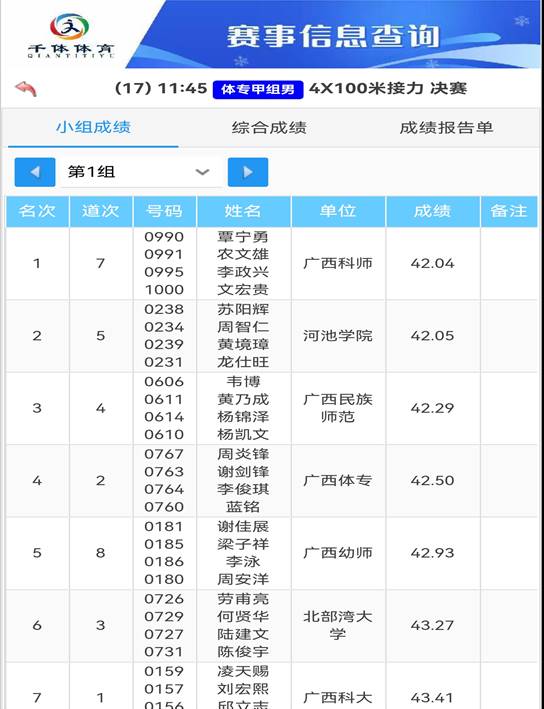Click the event title 4X100米接力 决赛

[x=388, y=89]
